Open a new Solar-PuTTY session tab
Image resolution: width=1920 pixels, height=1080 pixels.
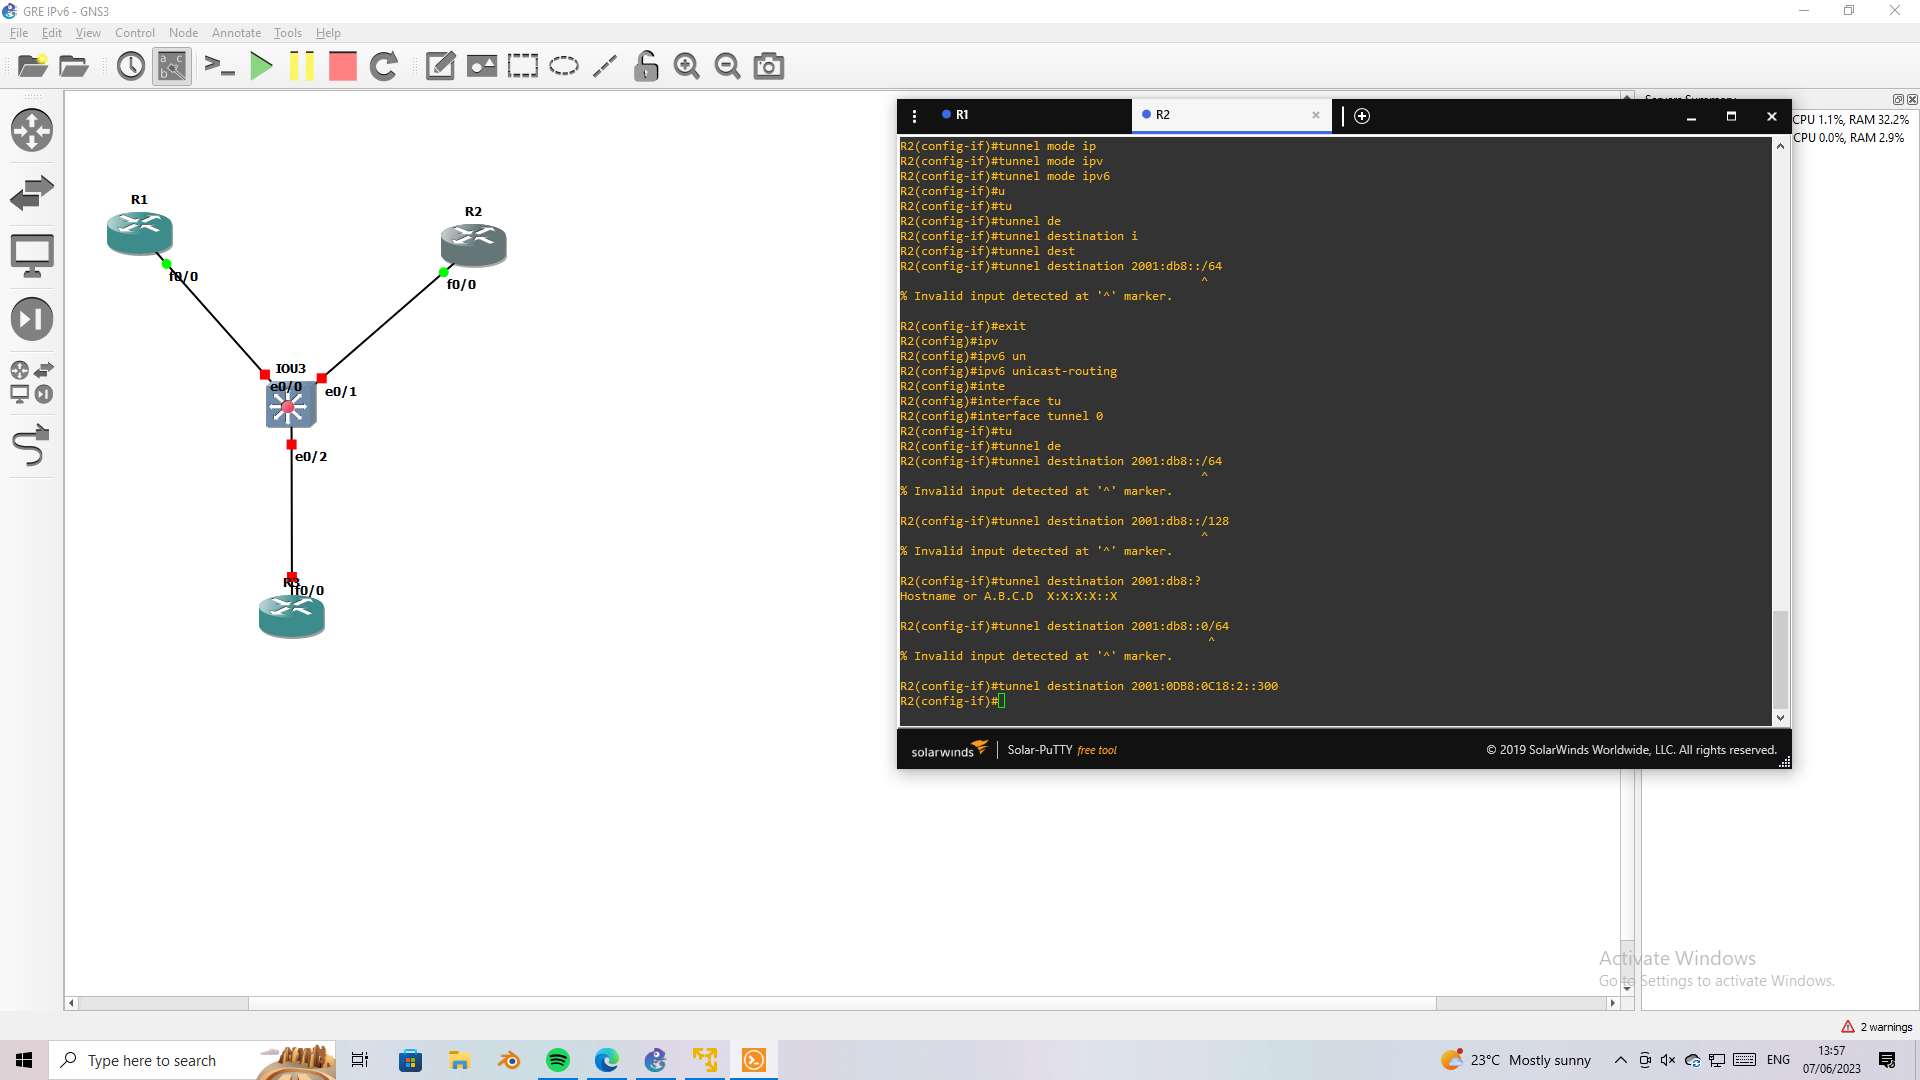coord(1361,116)
